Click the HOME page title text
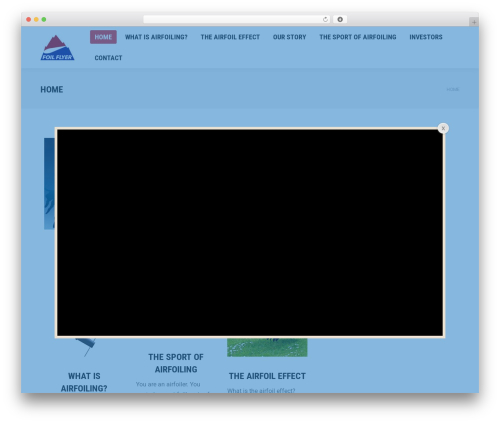 [x=52, y=89]
